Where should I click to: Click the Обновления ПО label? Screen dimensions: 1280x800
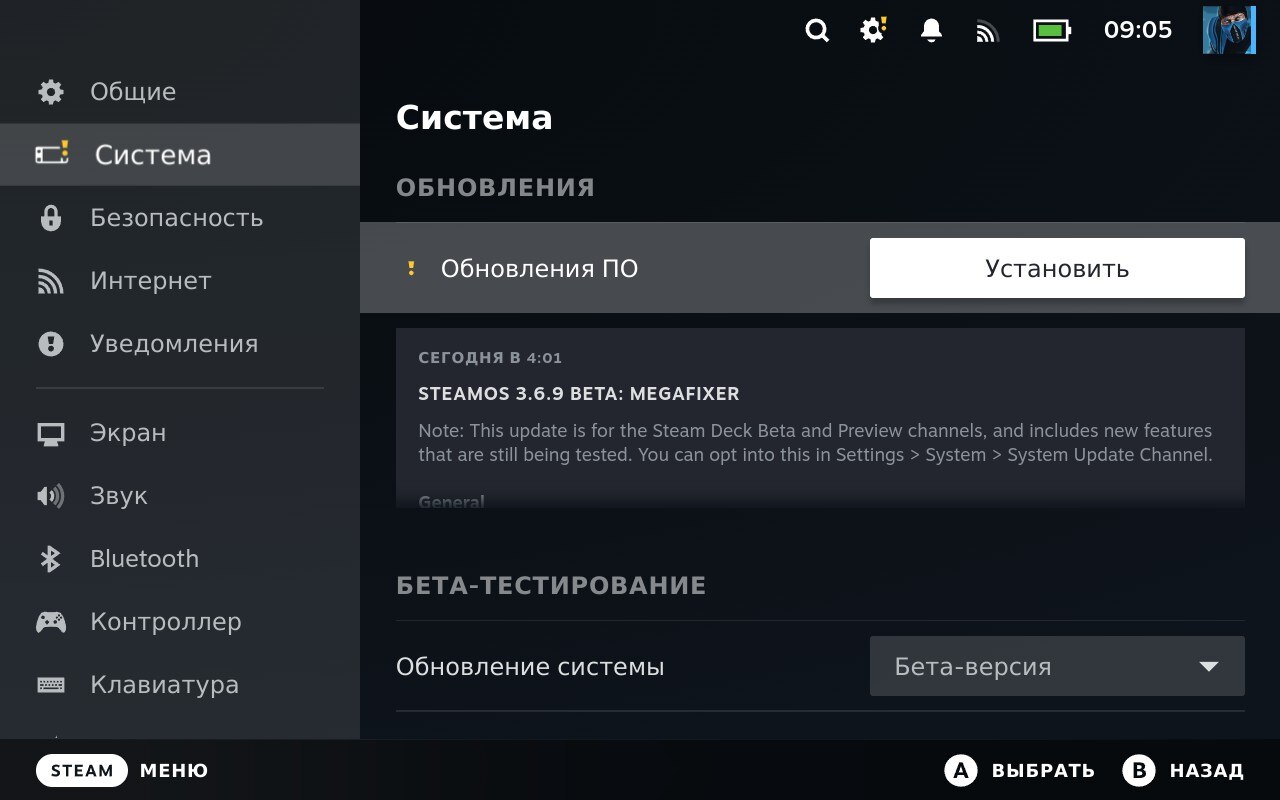pos(539,269)
